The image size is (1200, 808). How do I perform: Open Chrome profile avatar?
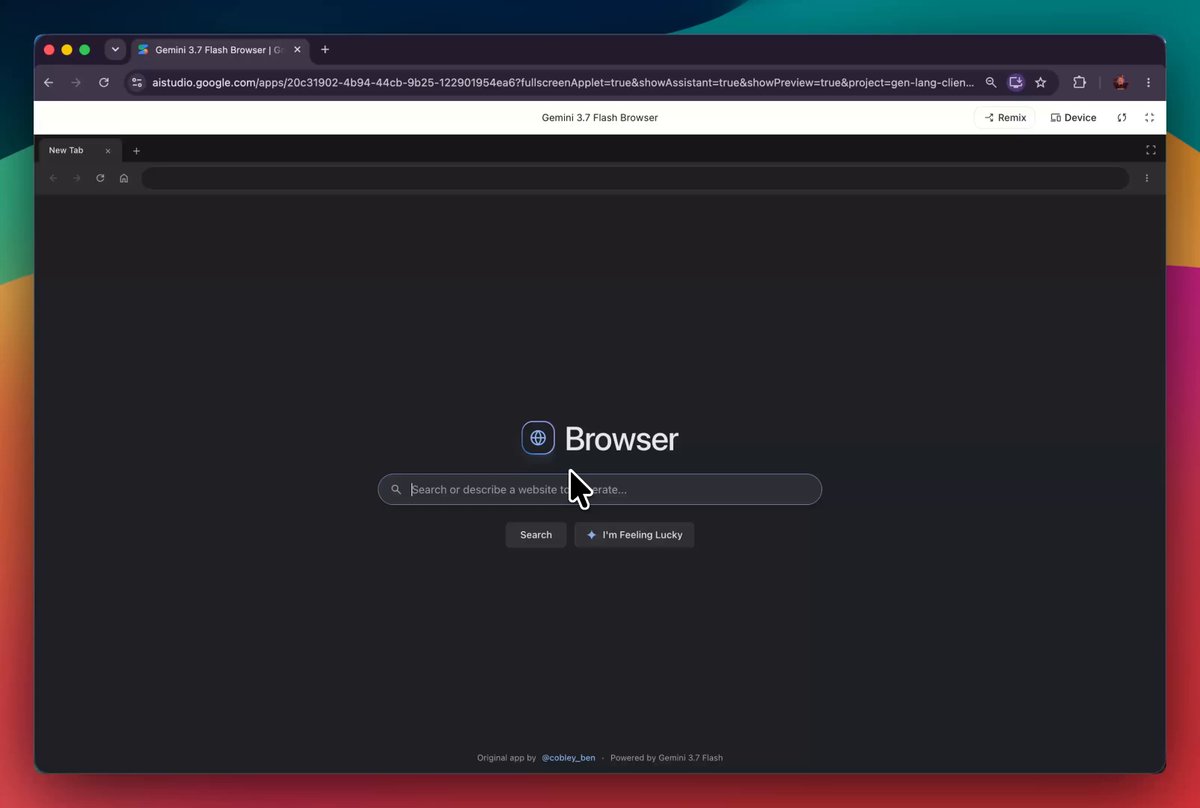pos(1121,83)
